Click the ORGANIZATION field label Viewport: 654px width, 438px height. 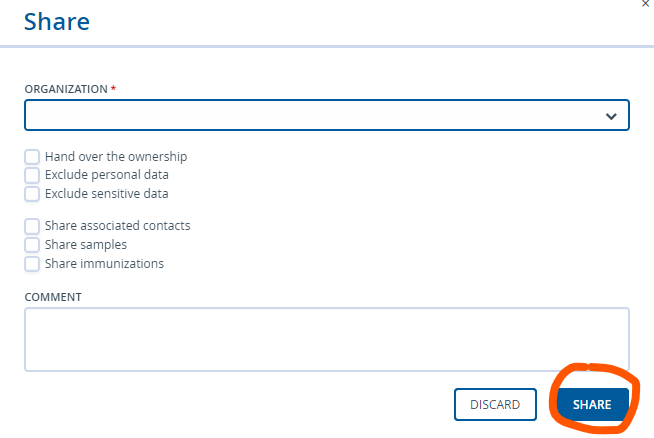66,89
